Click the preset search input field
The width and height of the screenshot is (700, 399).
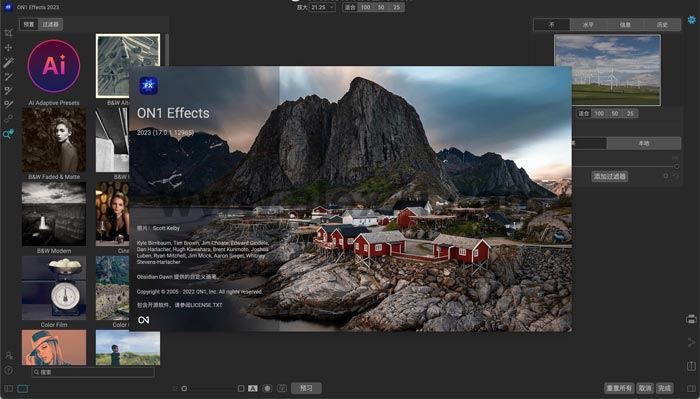coord(93,372)
